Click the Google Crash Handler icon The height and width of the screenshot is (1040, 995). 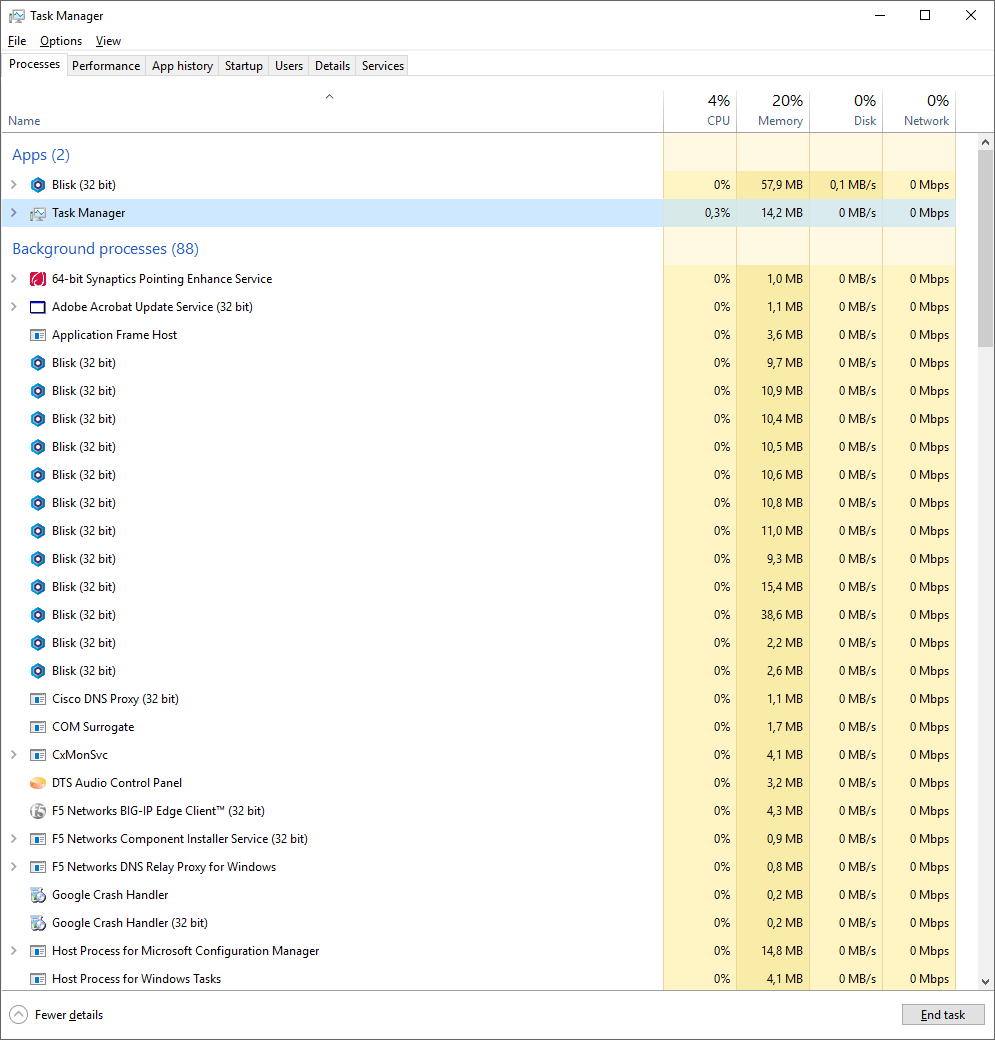click(37, 894)
